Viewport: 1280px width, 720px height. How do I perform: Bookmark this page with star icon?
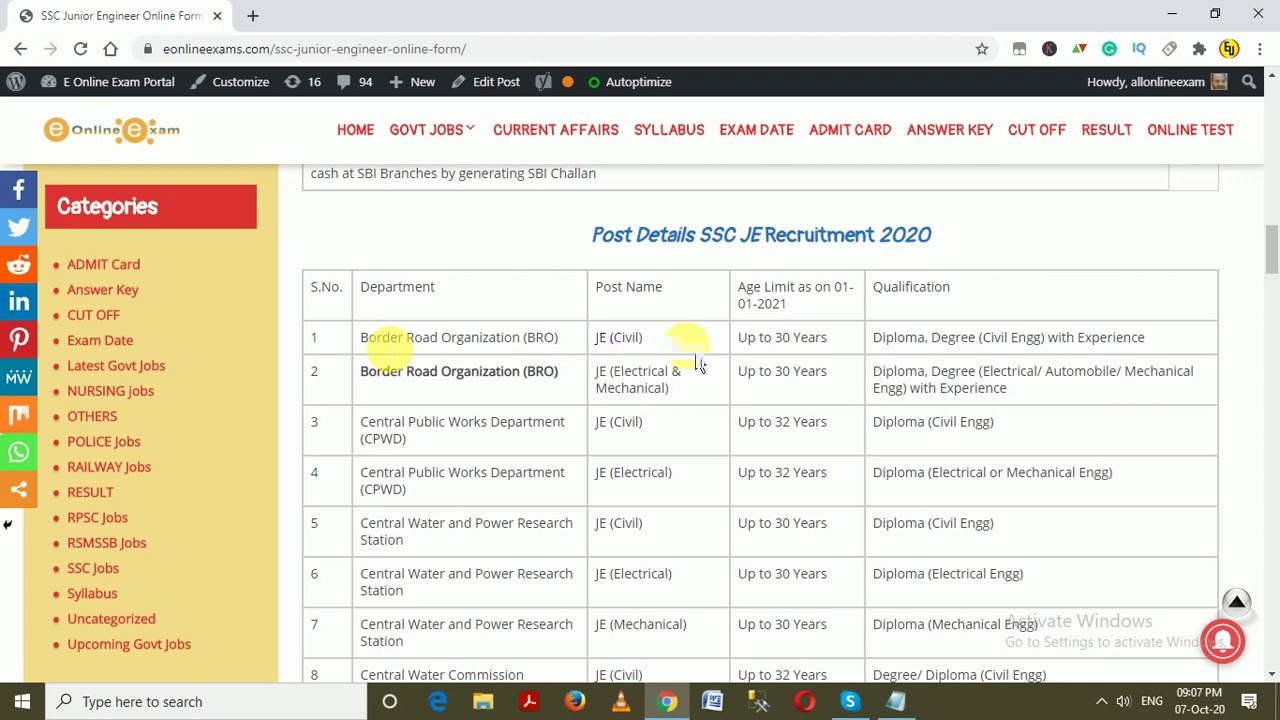pyautogui.click(x=982, y=49)
